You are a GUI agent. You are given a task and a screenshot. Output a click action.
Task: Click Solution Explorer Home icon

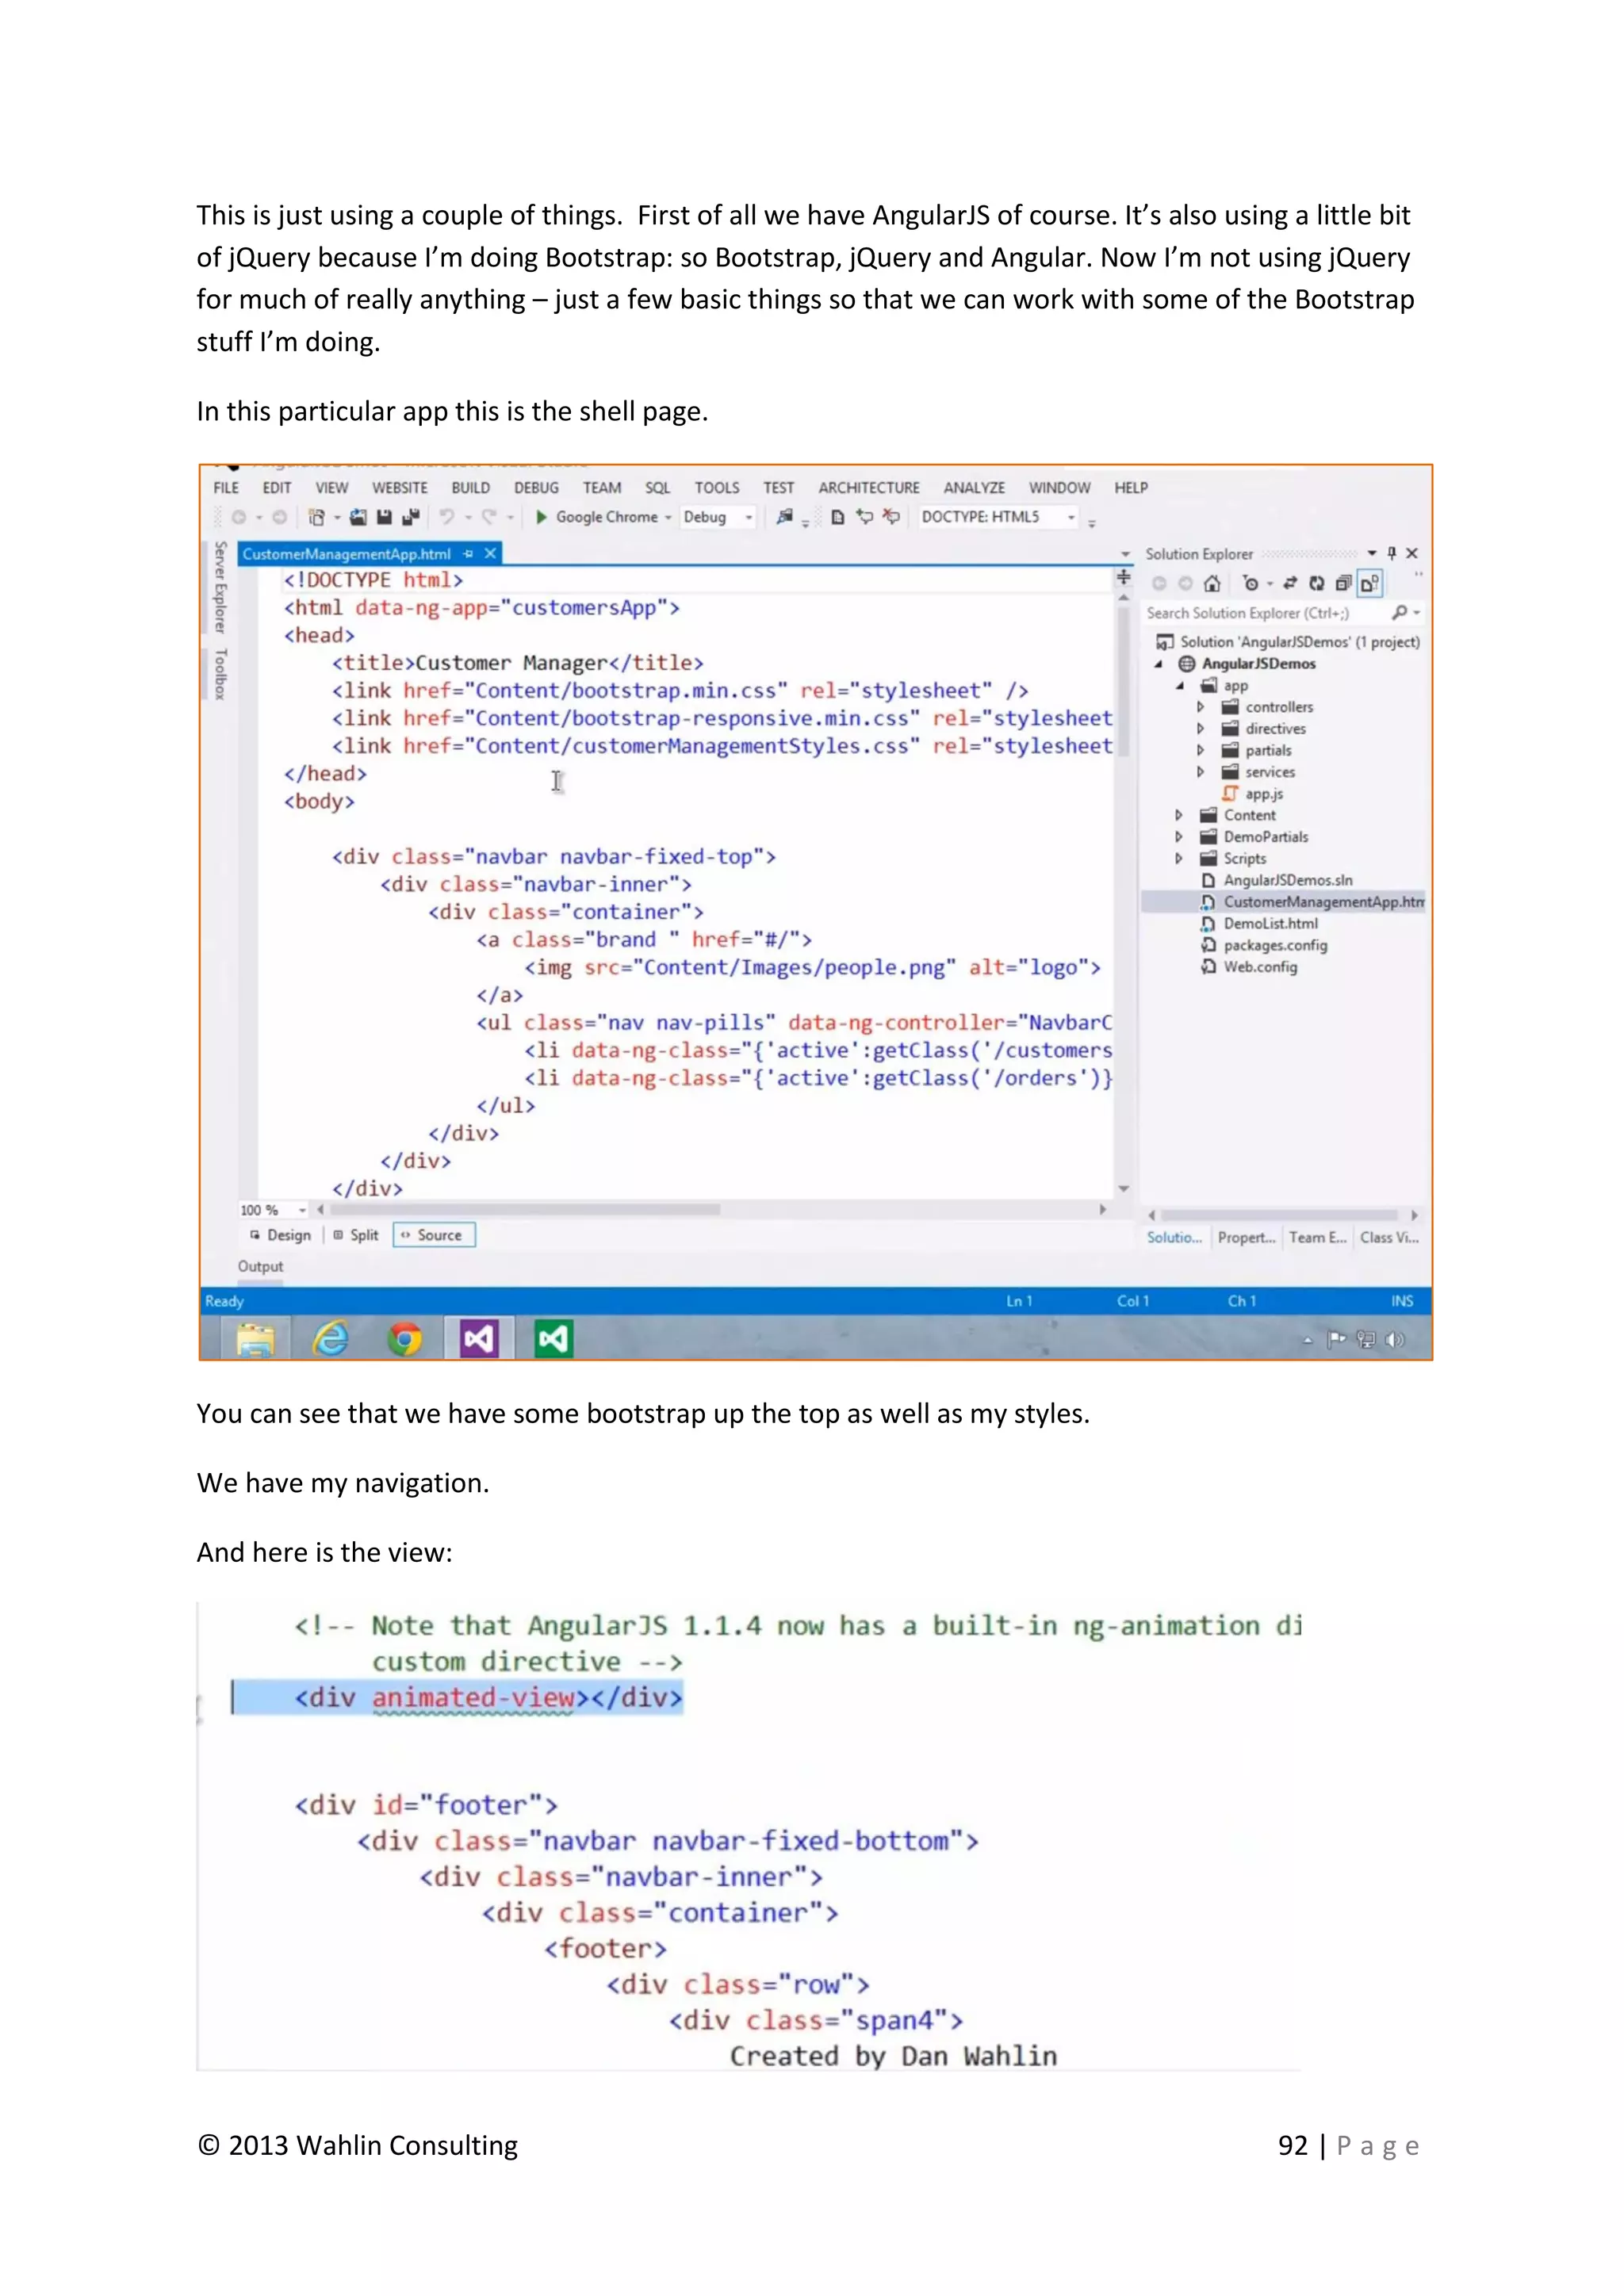tap(1212, 583)
